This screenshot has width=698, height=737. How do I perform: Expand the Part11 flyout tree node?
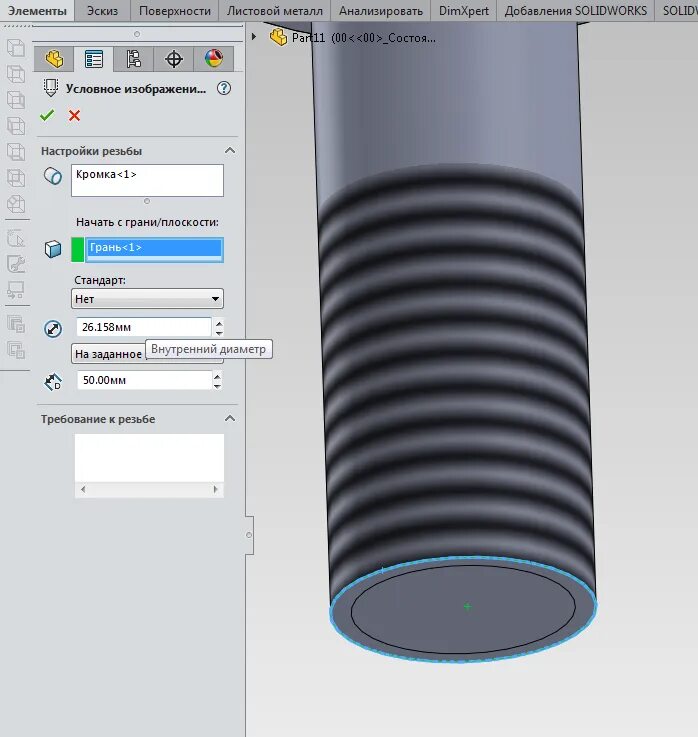(x=254, y=36)
